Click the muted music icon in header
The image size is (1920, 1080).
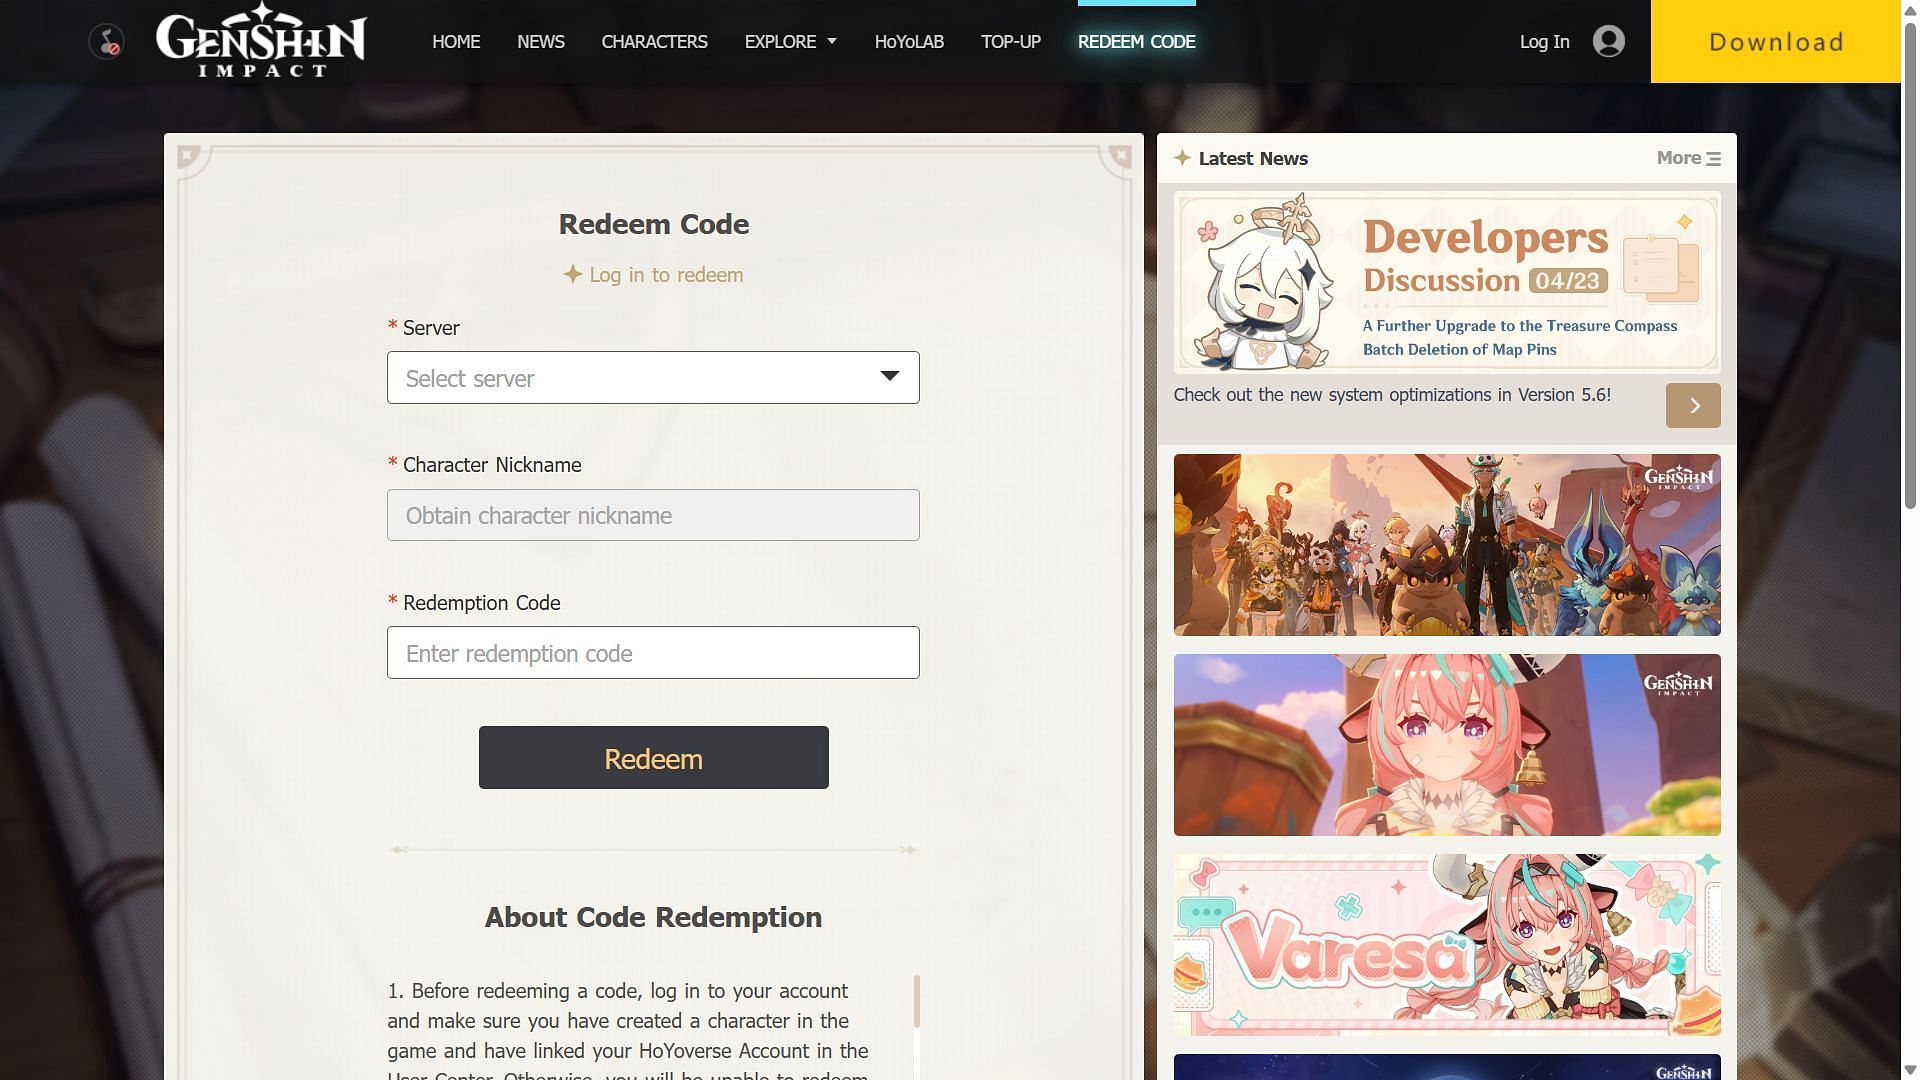pyautogui.click(x=106, y=42)
